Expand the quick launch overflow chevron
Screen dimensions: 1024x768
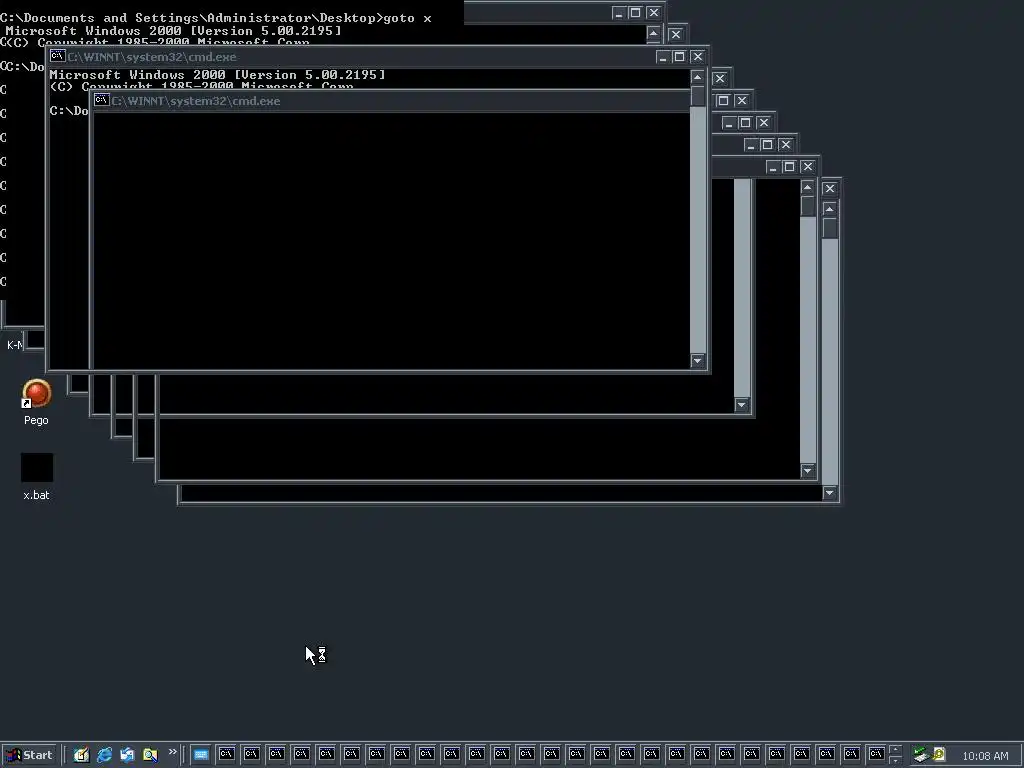172,752
